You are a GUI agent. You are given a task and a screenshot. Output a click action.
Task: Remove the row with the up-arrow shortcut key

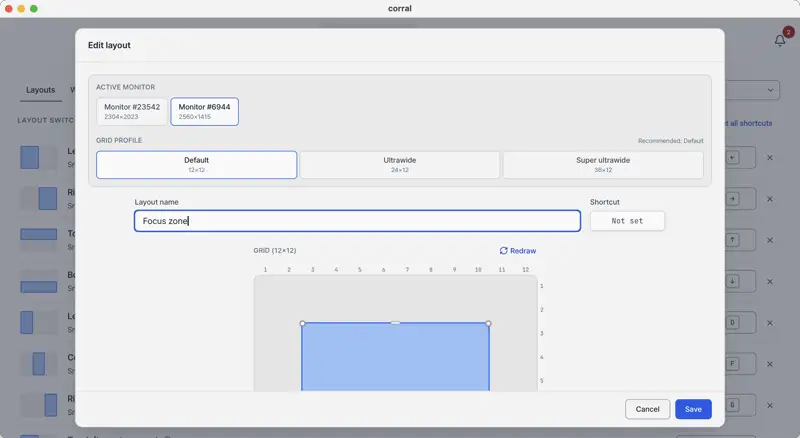pyautogui.click(x=770, y=240)
